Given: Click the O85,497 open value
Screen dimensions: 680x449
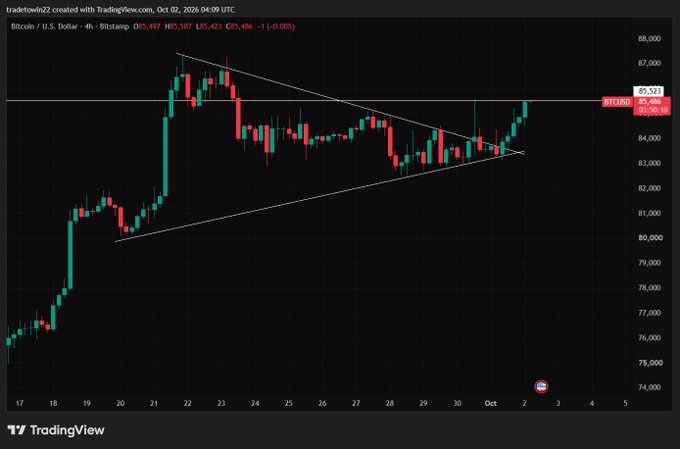Looking at the screenshot, I should tap(147, 26).
